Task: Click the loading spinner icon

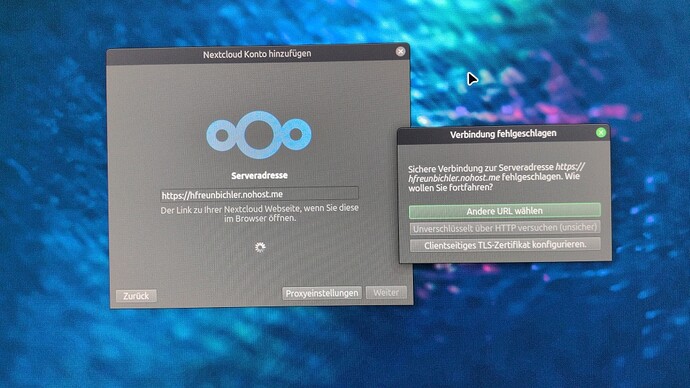Action: 260,247
